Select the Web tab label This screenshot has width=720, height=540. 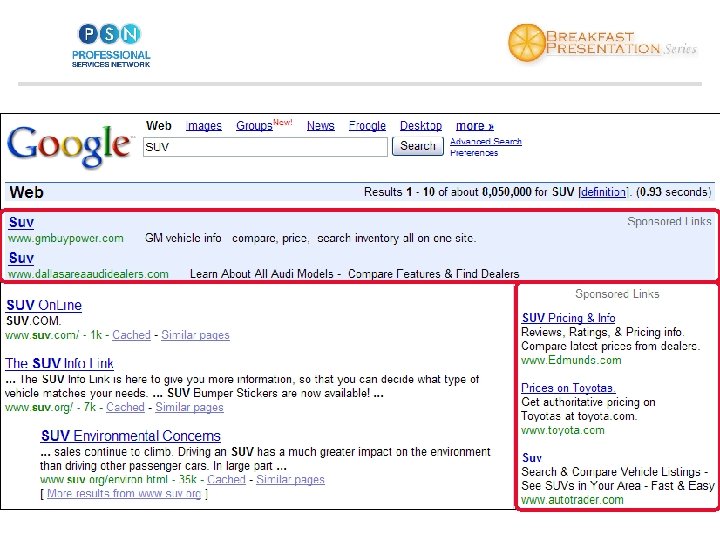click(x=159, y=125)
